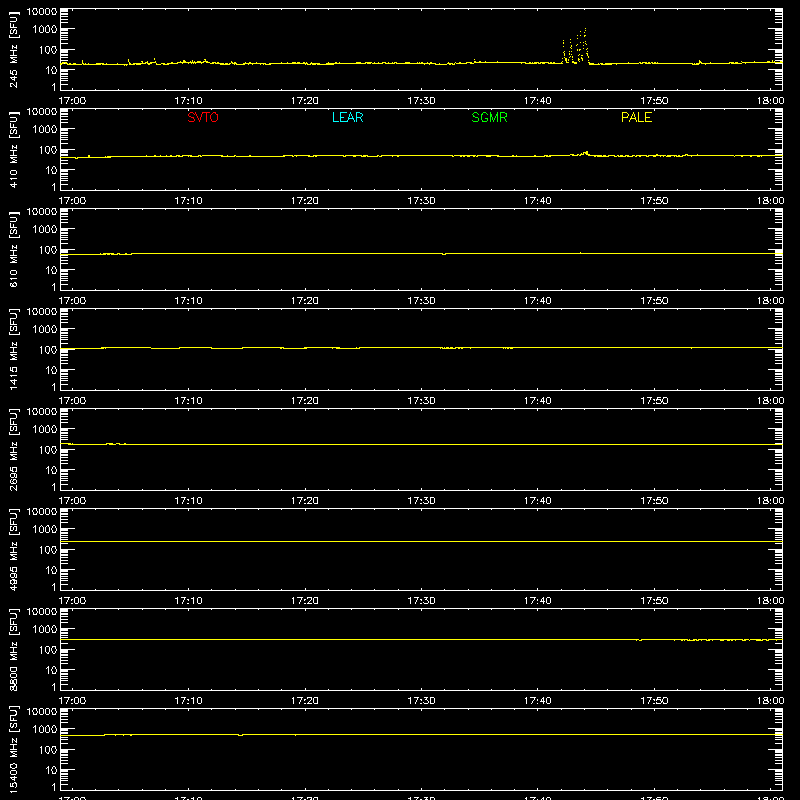Select the 15400 MHz [SFU] axis label
The width and height of the screenshot is (800, 800).
(x=13, y=749)
